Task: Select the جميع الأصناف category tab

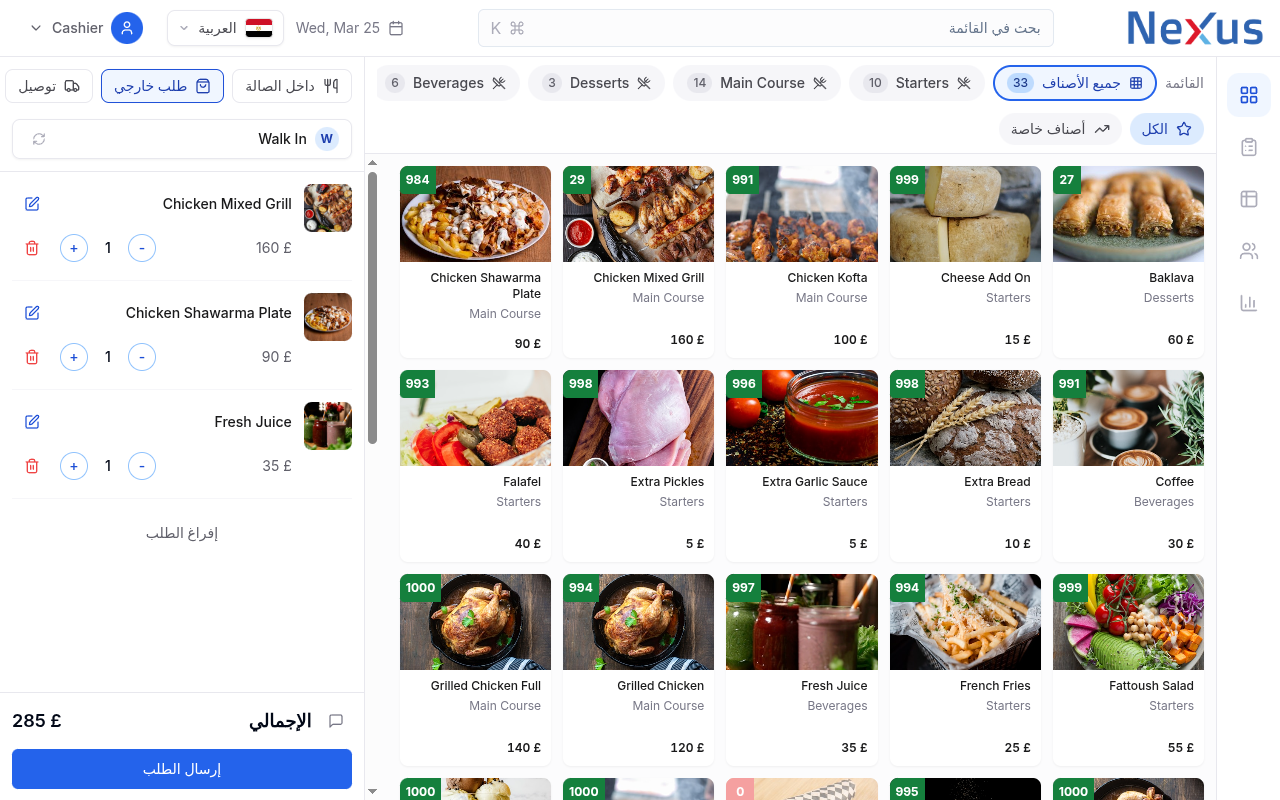Action: 1075,83
